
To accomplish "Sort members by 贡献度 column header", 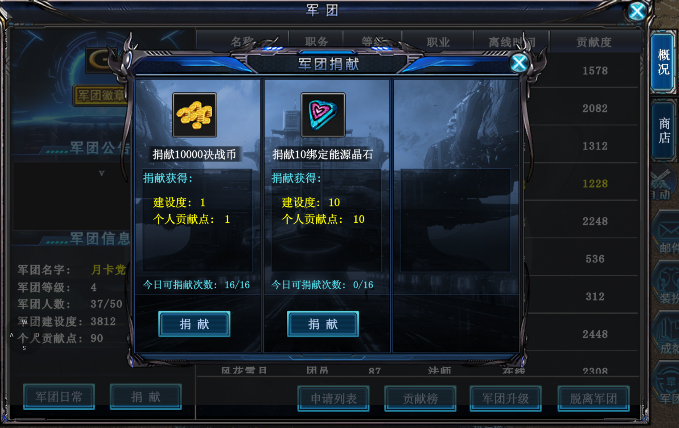I will tap(594, 42).
